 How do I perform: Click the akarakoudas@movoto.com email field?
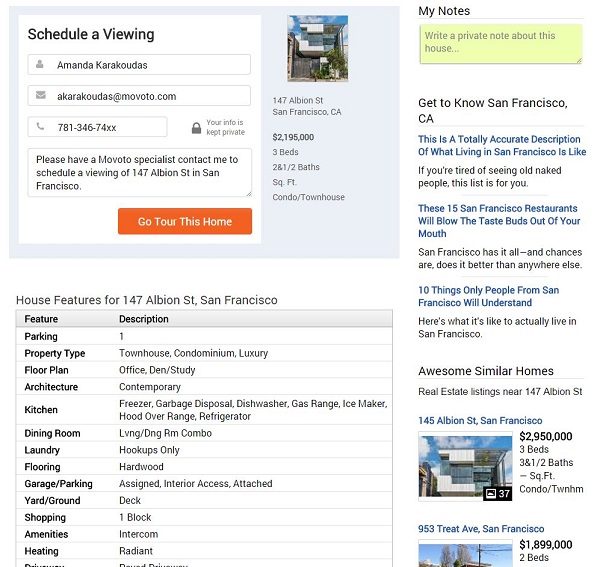139,96
